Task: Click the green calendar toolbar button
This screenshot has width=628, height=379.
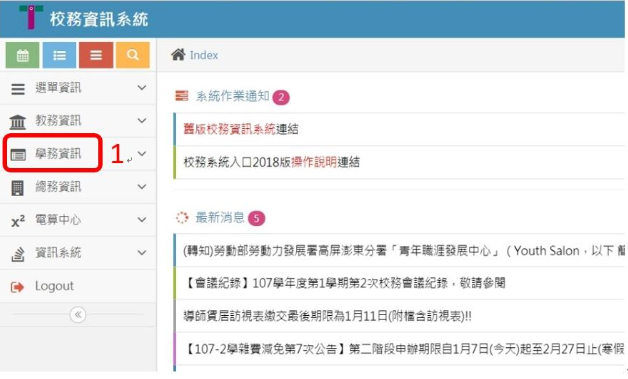Action: pyautogui.click(x=22, y=55)
